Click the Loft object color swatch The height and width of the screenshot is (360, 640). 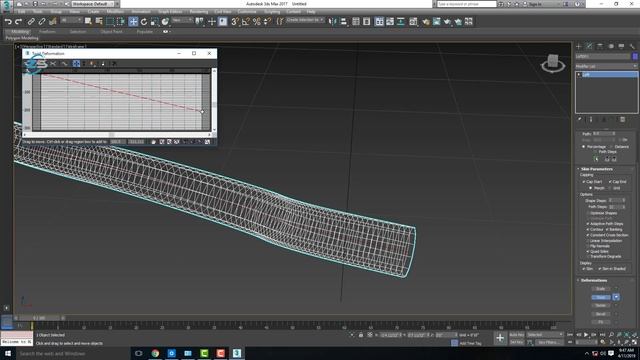(x=635, y=56)
